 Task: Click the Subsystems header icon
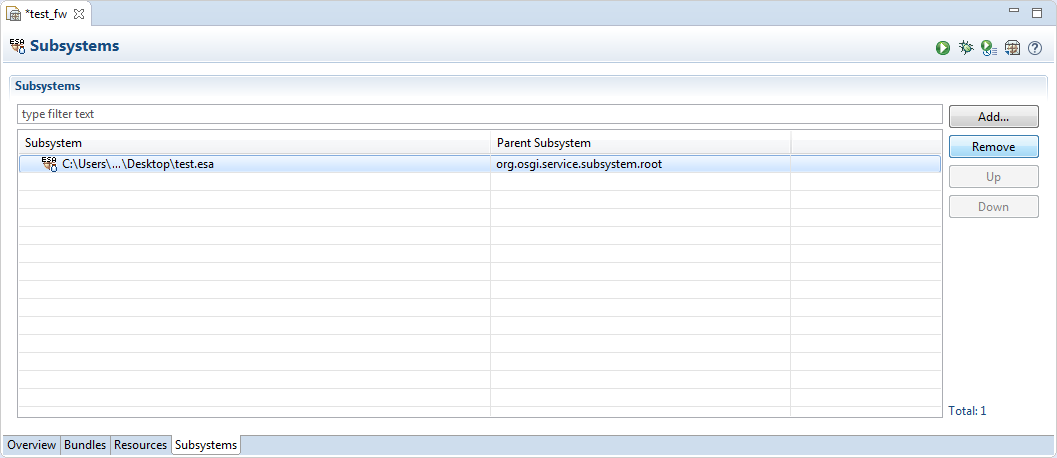click(17, 46)
